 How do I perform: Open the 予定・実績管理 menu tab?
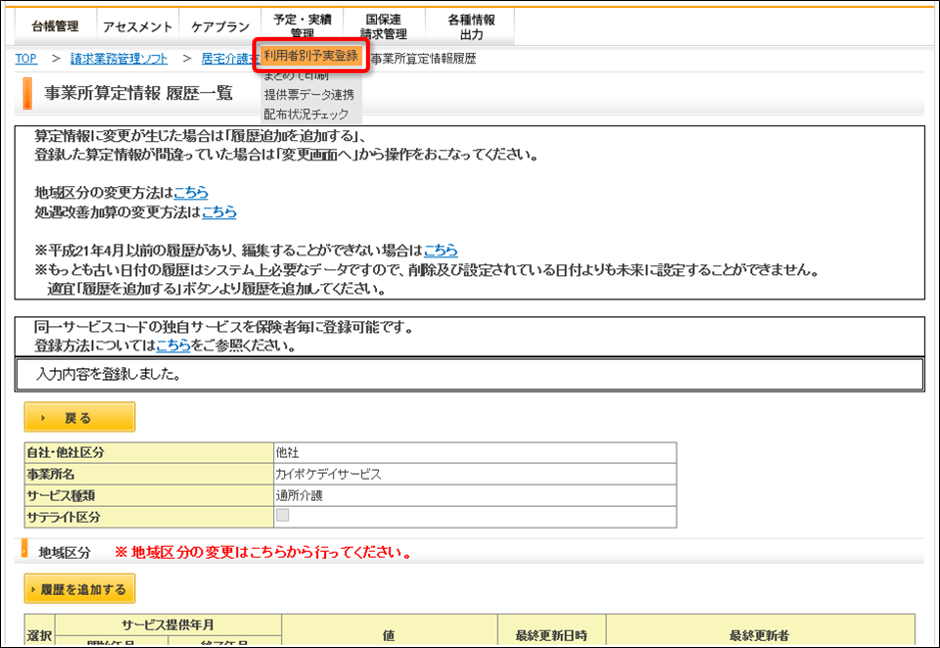pyautogui.click(x=302, y=27)
